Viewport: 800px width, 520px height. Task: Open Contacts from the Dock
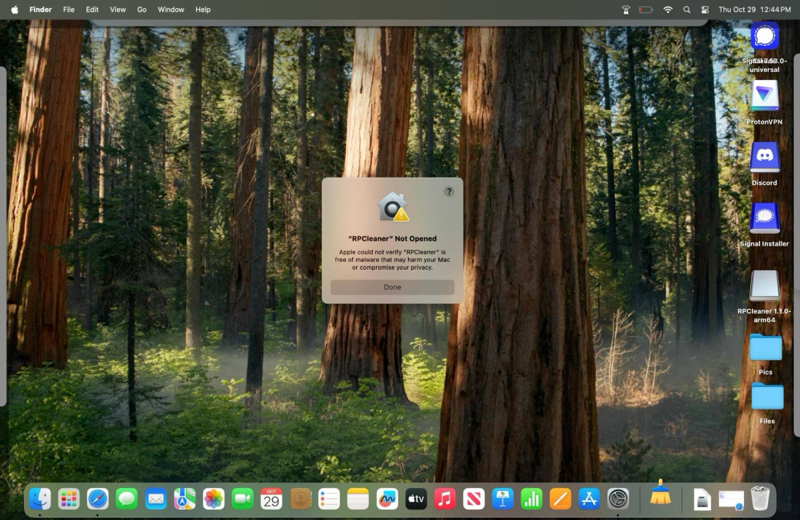tap(301, 499)
